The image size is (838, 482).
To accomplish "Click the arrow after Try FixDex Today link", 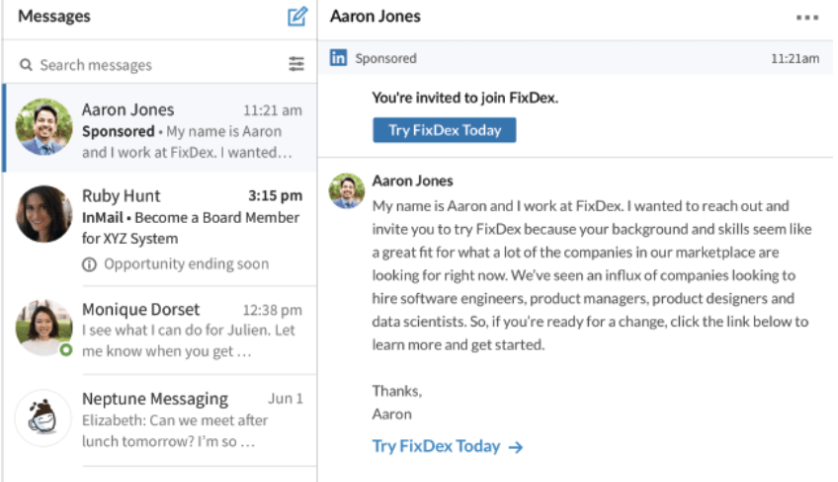I will coord(516,447).
